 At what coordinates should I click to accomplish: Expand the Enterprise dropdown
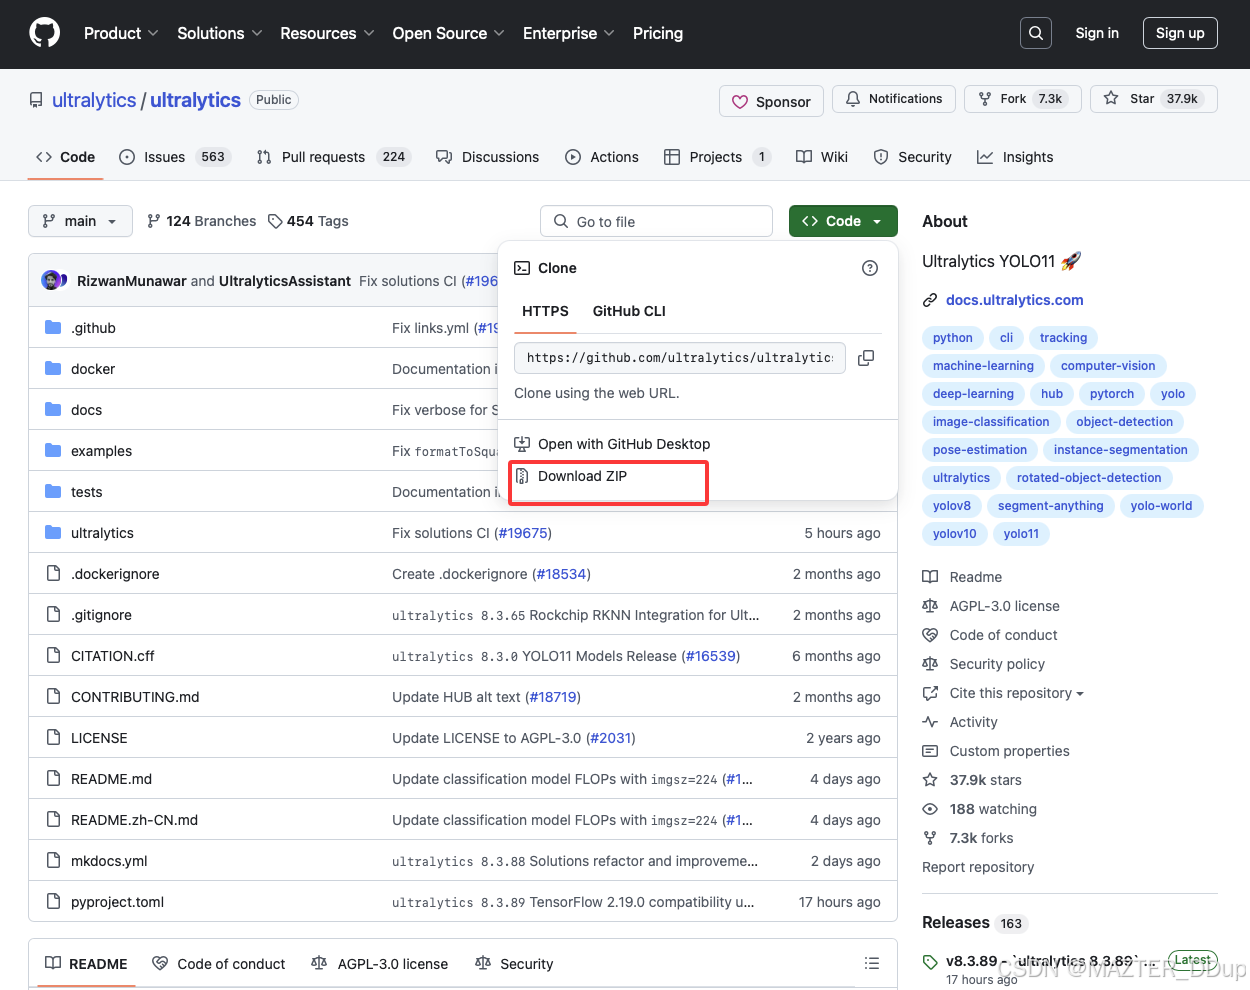[569, 33]
